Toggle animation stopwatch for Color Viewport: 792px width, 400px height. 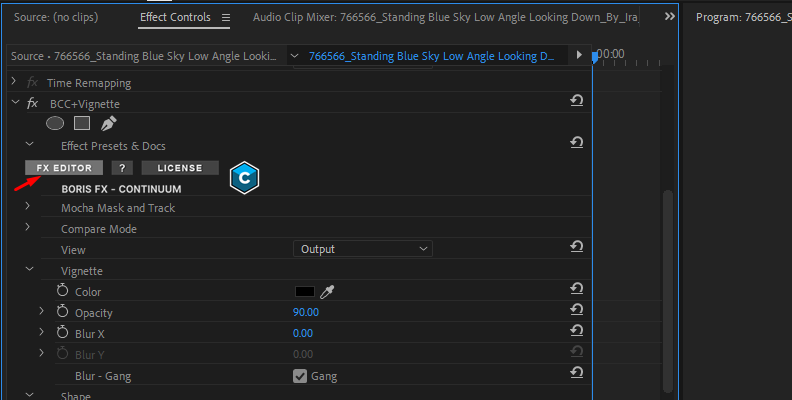62,290
